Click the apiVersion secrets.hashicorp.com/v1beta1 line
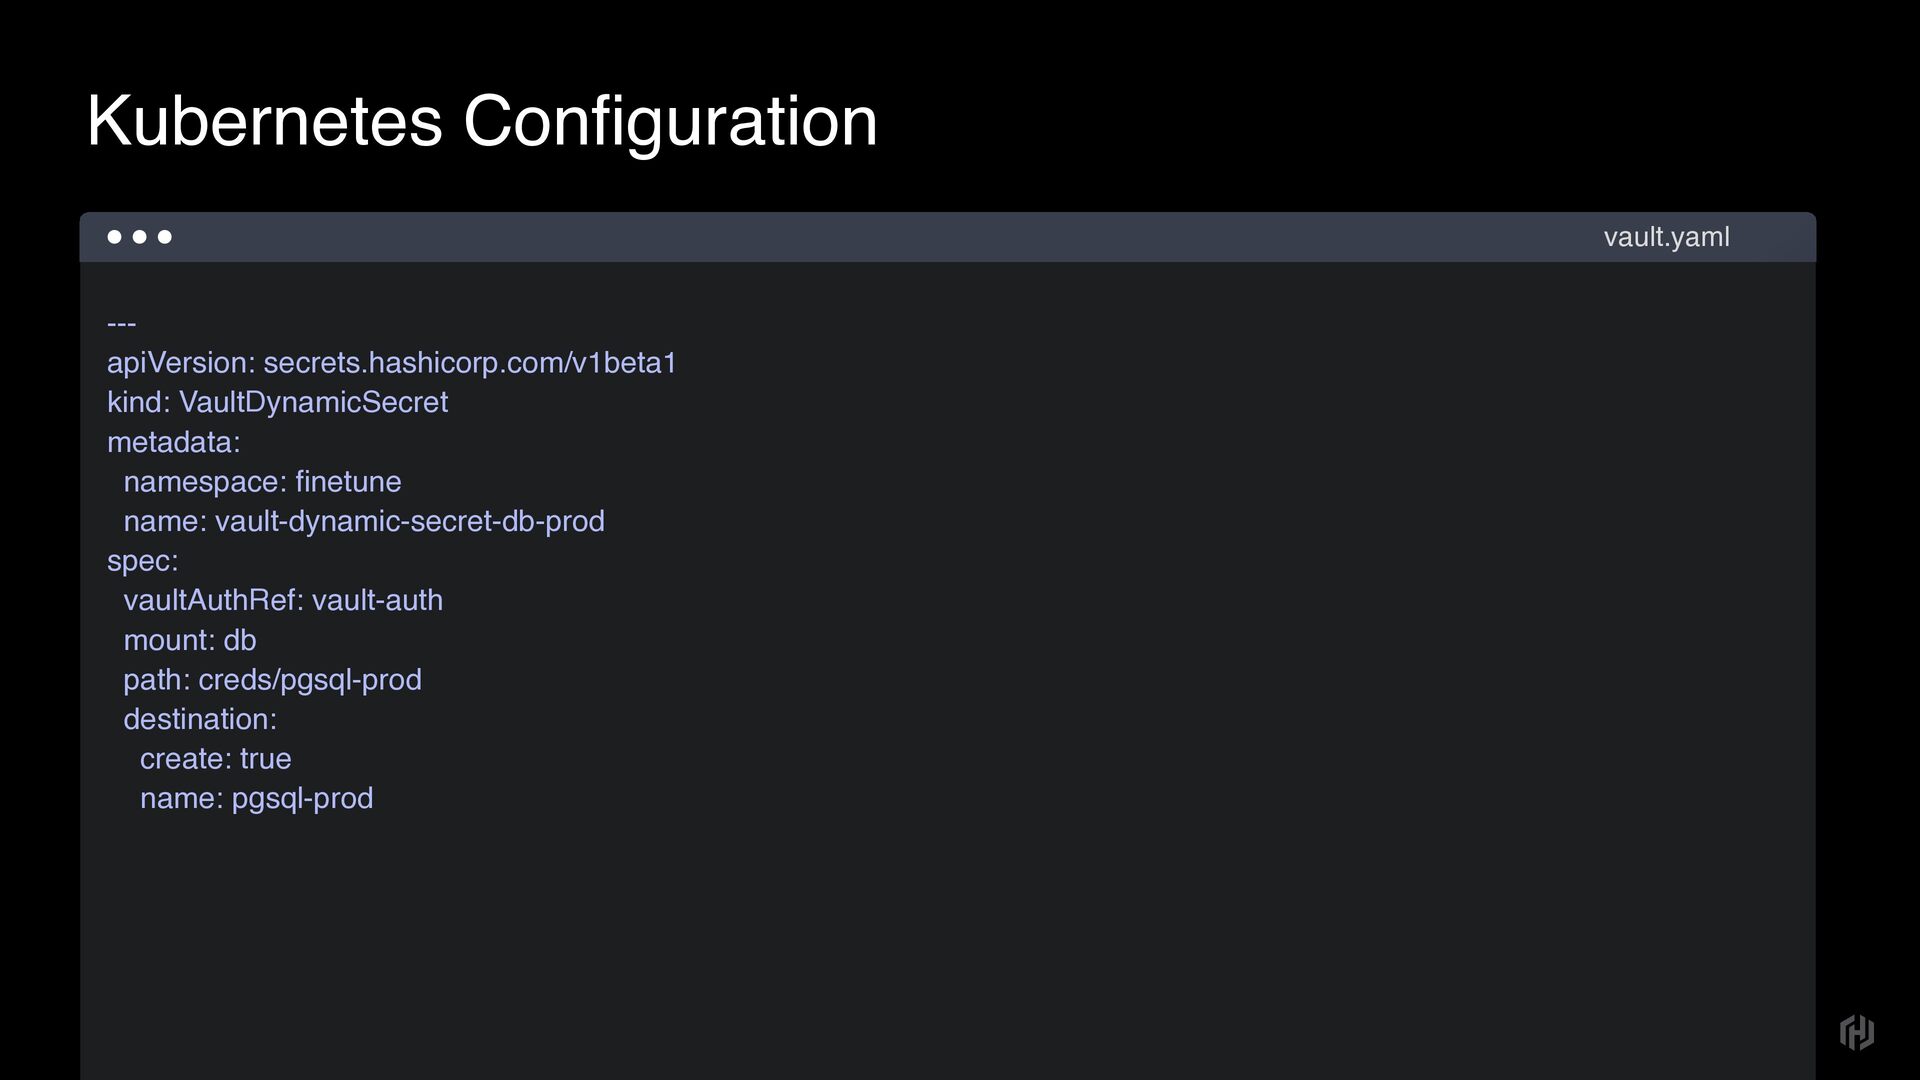The height and width of the screenshot is (1080, 1920). (x=392, y=362)
